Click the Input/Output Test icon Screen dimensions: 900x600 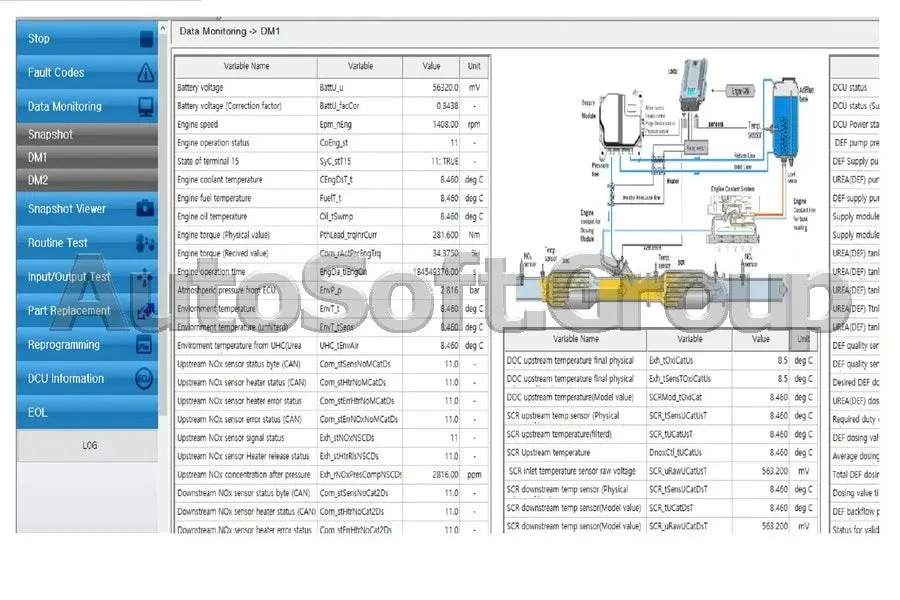pos(145,277)
